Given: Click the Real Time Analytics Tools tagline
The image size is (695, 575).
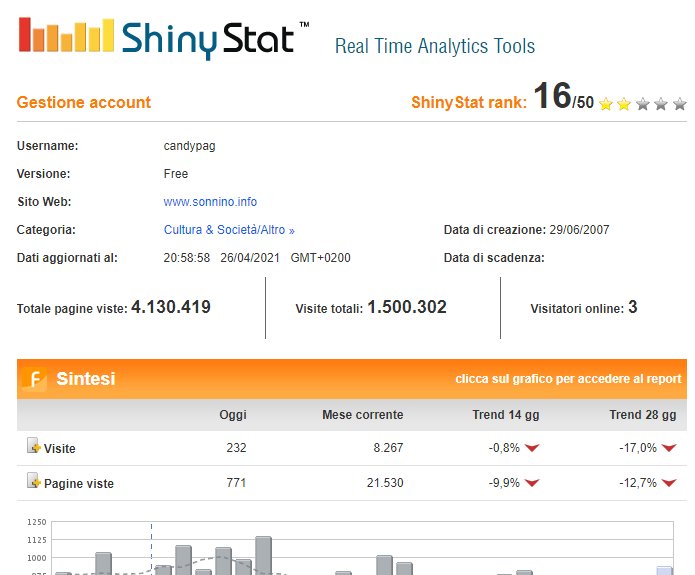Looking at the screenshot, I should click(435, 46).
